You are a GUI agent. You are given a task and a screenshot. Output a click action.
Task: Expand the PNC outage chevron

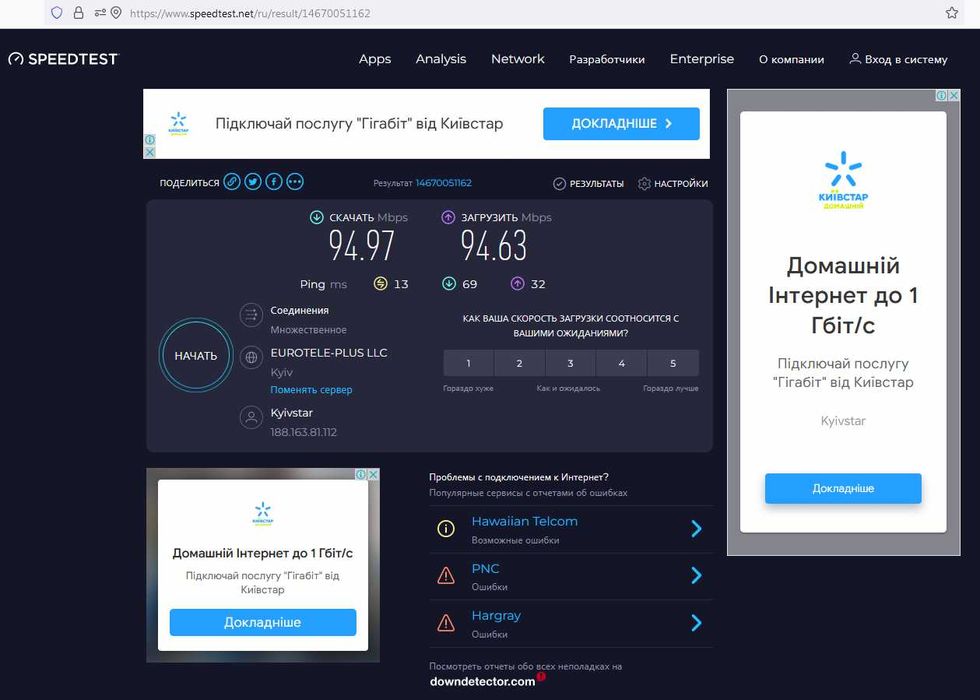(696, 575)
